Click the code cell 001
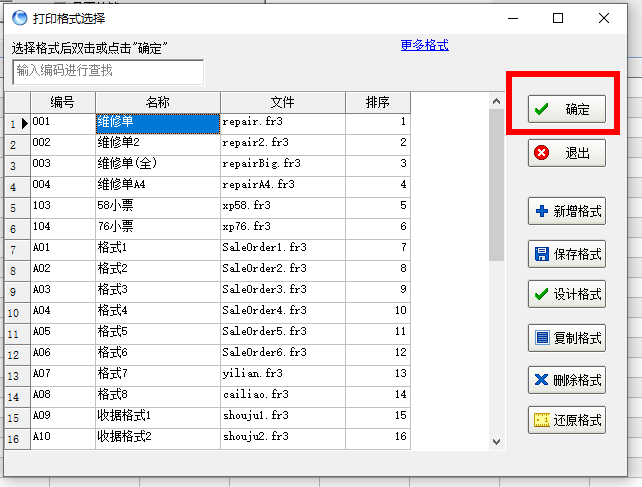The image size is (642, 487). [63, 124]
